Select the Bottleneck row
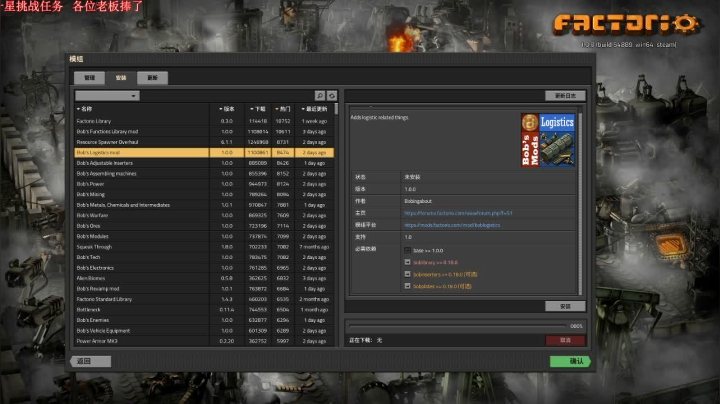This screenshot has height=404, width=720. pyautogui.click(x=204, y=310)
